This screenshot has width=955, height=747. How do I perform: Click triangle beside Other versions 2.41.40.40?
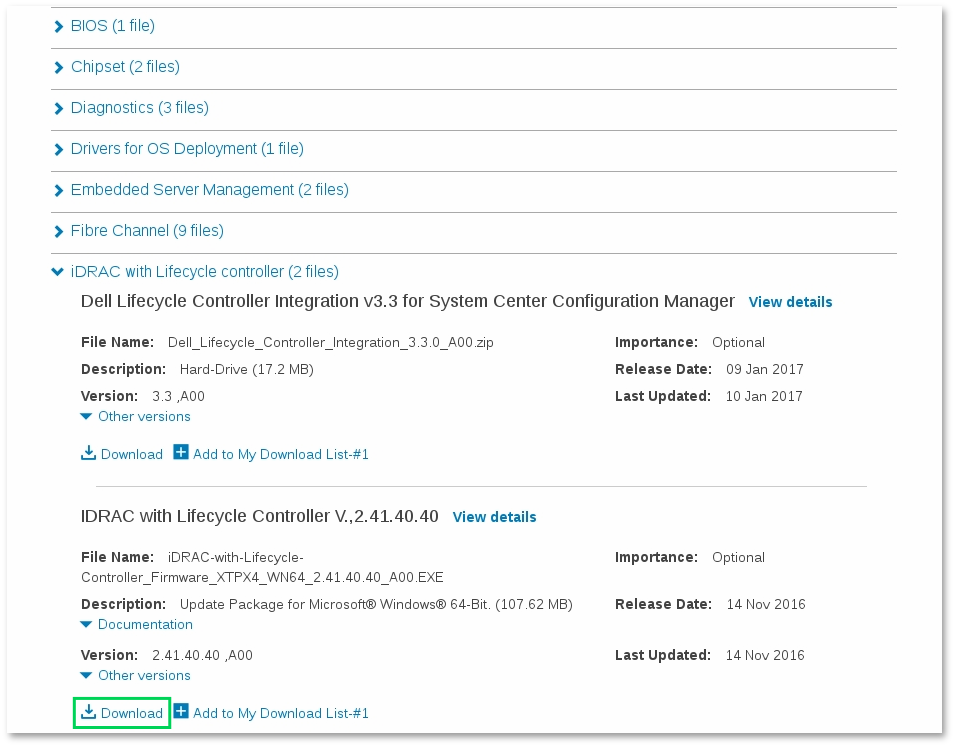pyautogui.click(x=86, y=676)
